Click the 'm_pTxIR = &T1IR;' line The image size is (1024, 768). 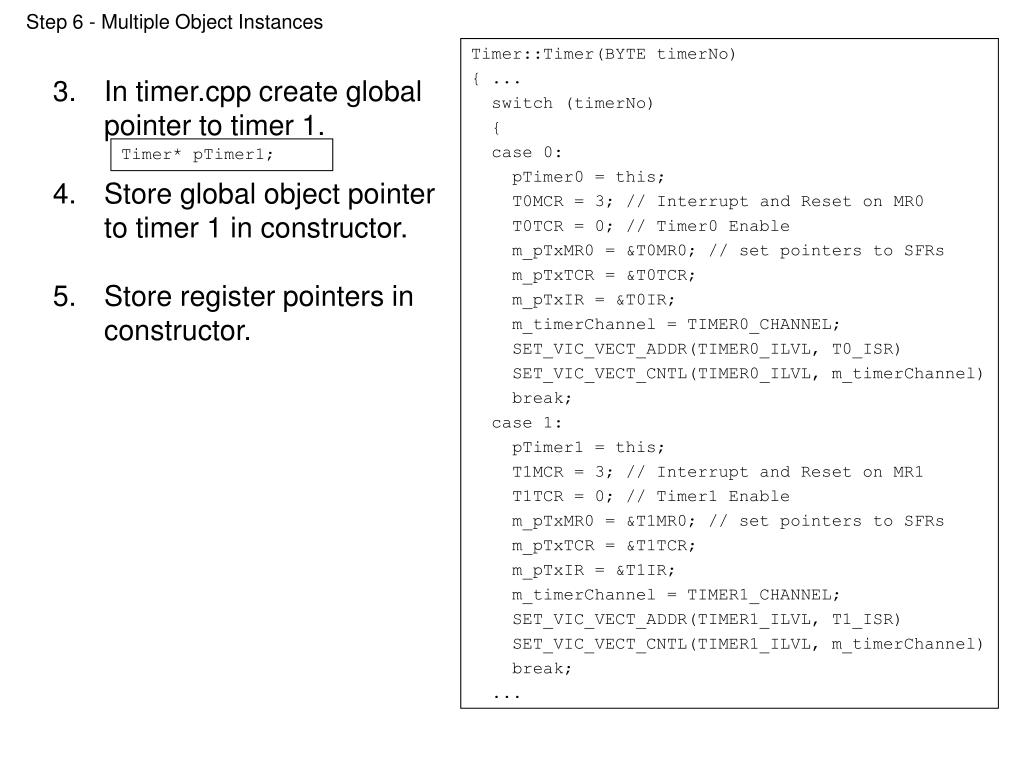[x=594, y=570]
